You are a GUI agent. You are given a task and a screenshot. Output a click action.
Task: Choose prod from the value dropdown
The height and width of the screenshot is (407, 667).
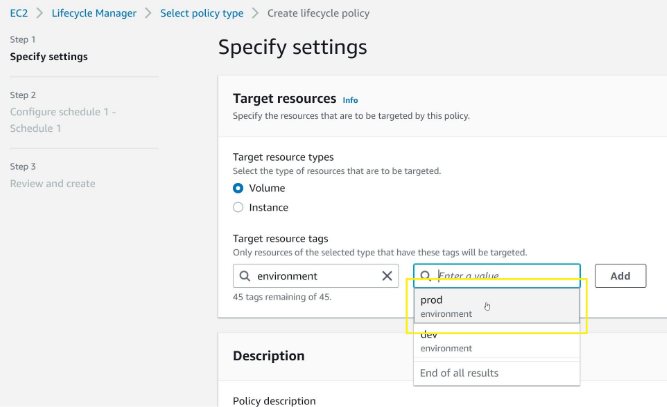pos(496,306)
